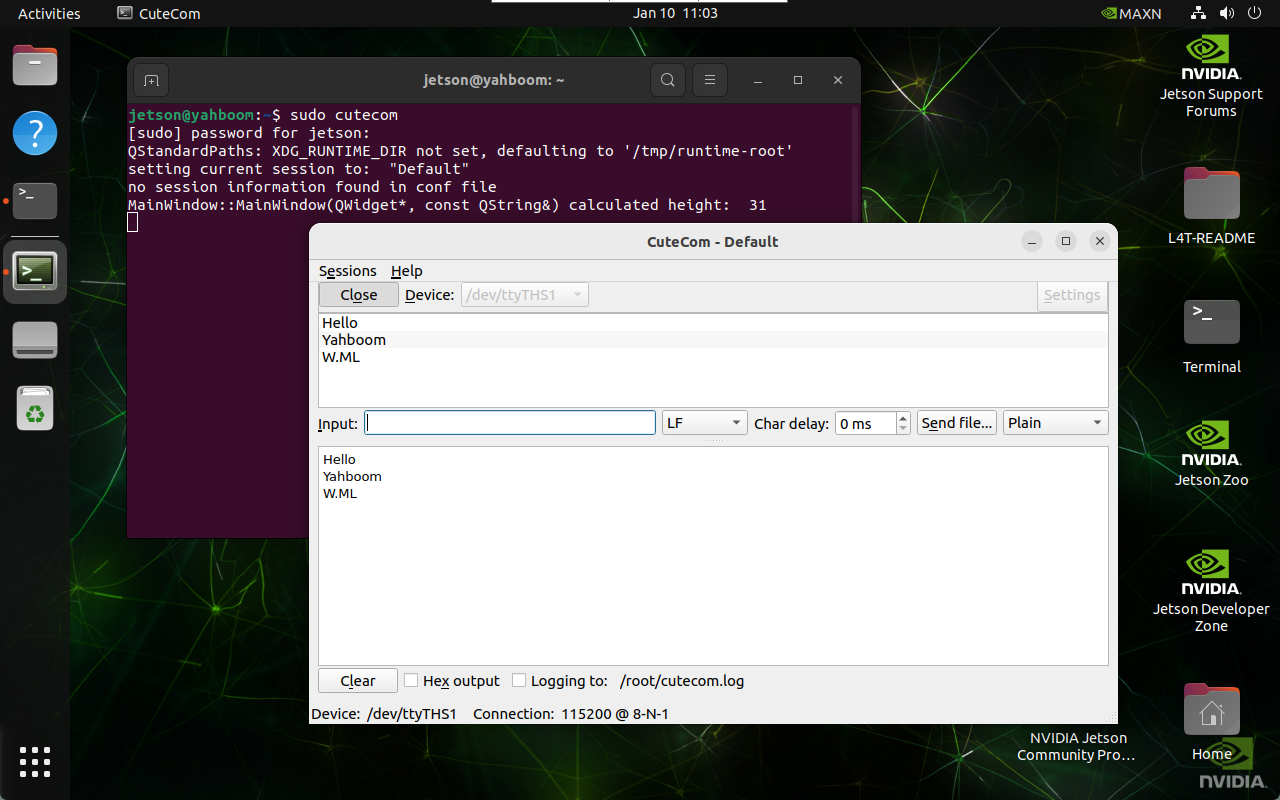The image size is (1280, 800).
Task: Click 'sudo cutecom' command line in terminal
Action: [343, 115]
